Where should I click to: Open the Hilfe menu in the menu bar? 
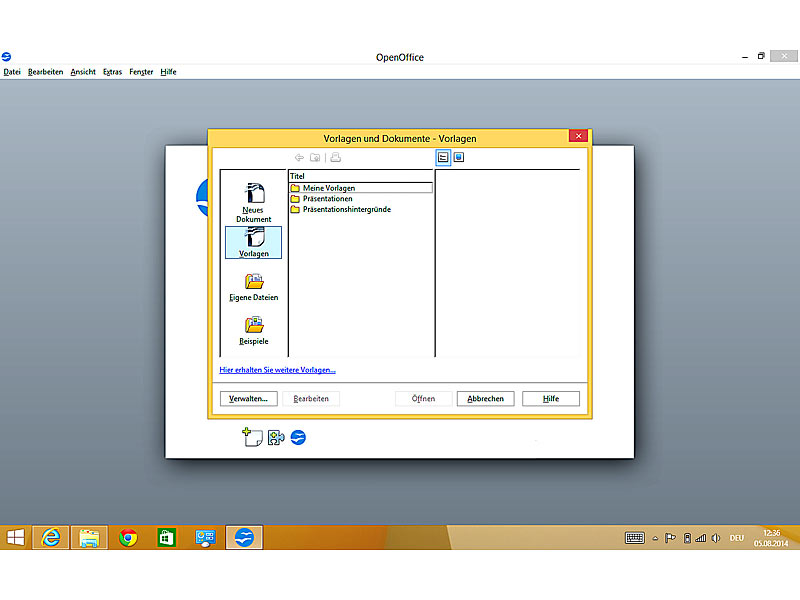(x=168, y=72)
